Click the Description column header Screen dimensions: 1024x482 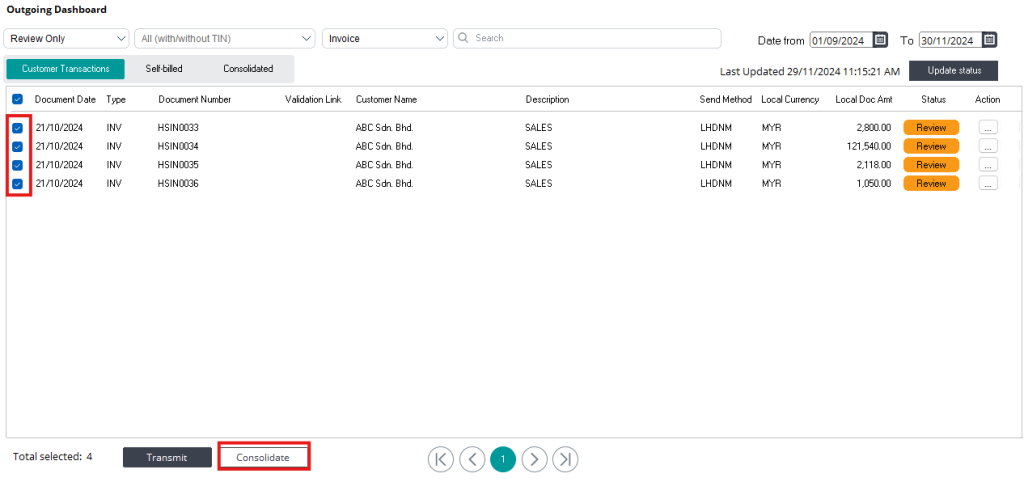[x=547, y=99]
